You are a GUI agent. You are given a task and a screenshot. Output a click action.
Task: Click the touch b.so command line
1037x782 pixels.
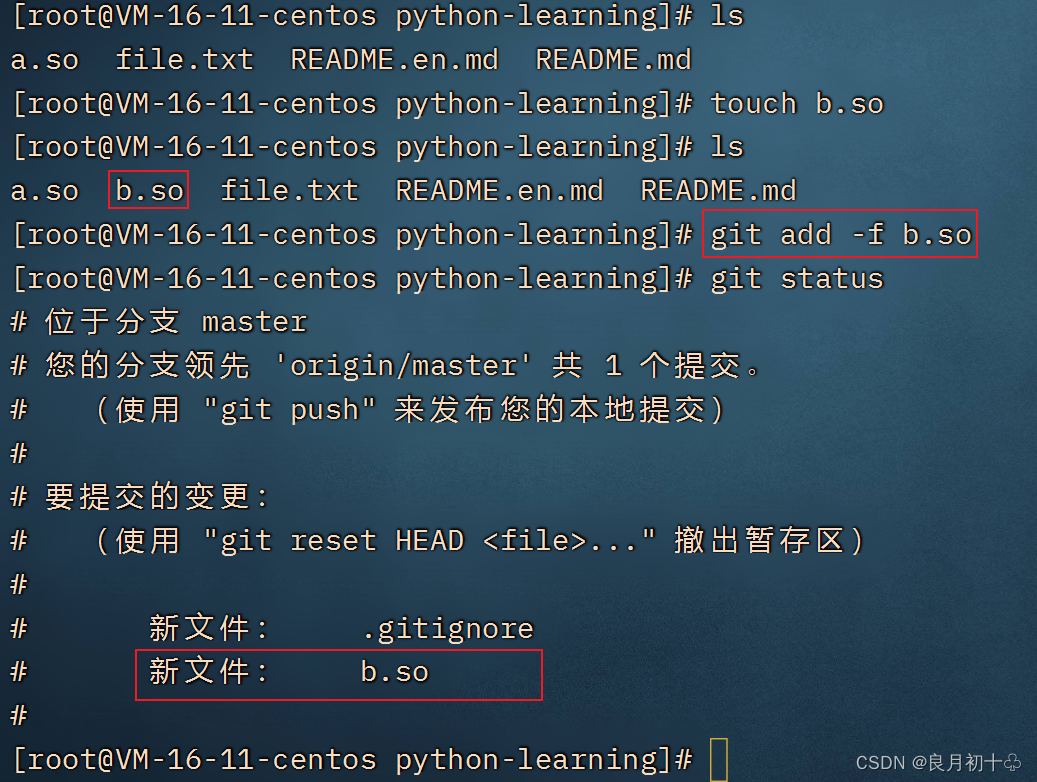click(797, 103)
